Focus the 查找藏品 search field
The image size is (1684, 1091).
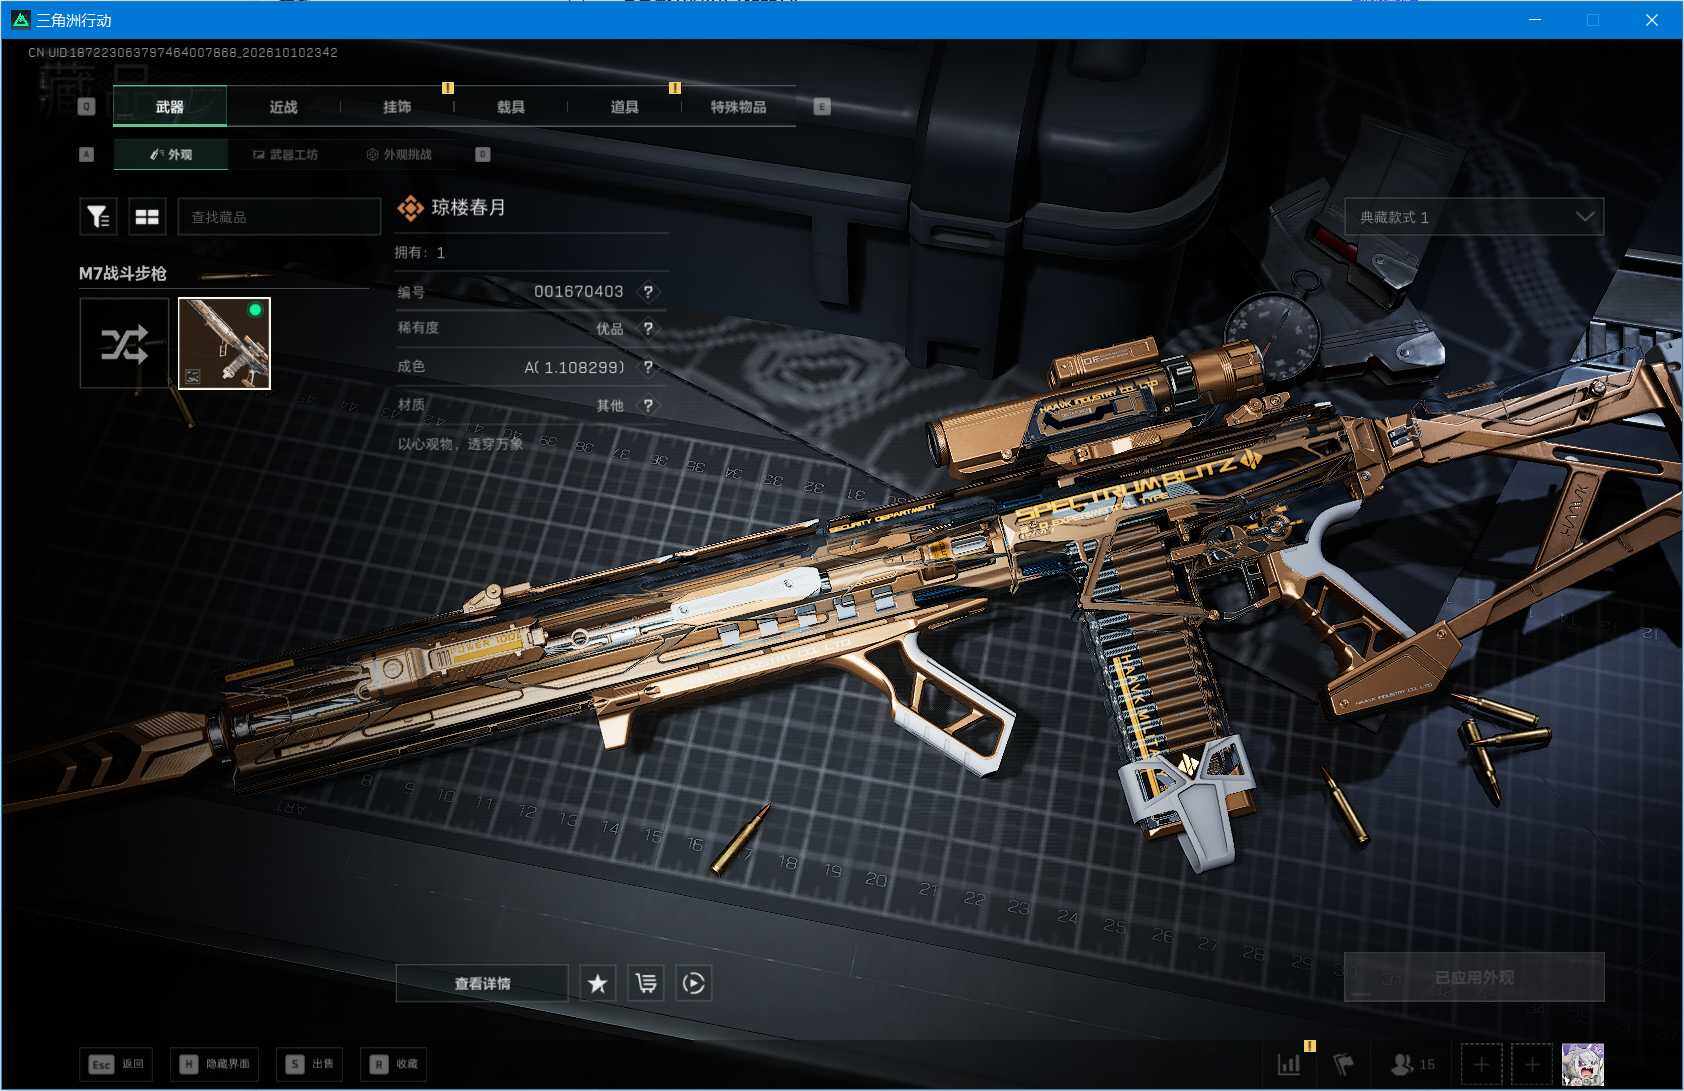pos(279,216)
